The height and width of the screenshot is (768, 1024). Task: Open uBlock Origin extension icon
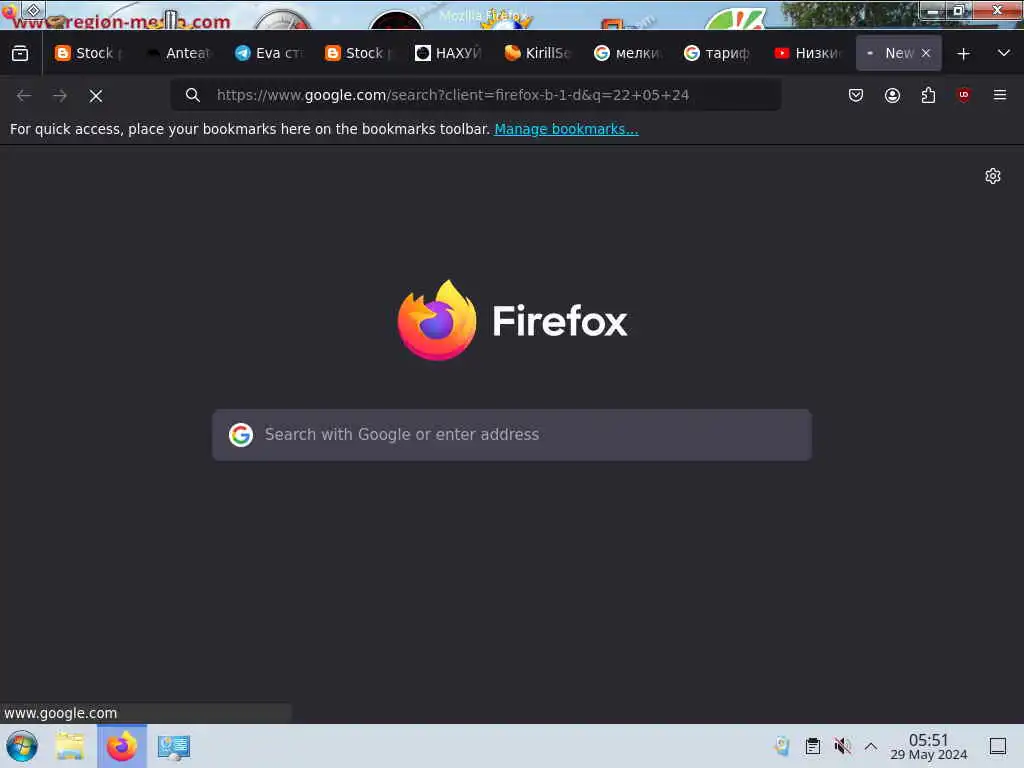[x=964, y=95]
